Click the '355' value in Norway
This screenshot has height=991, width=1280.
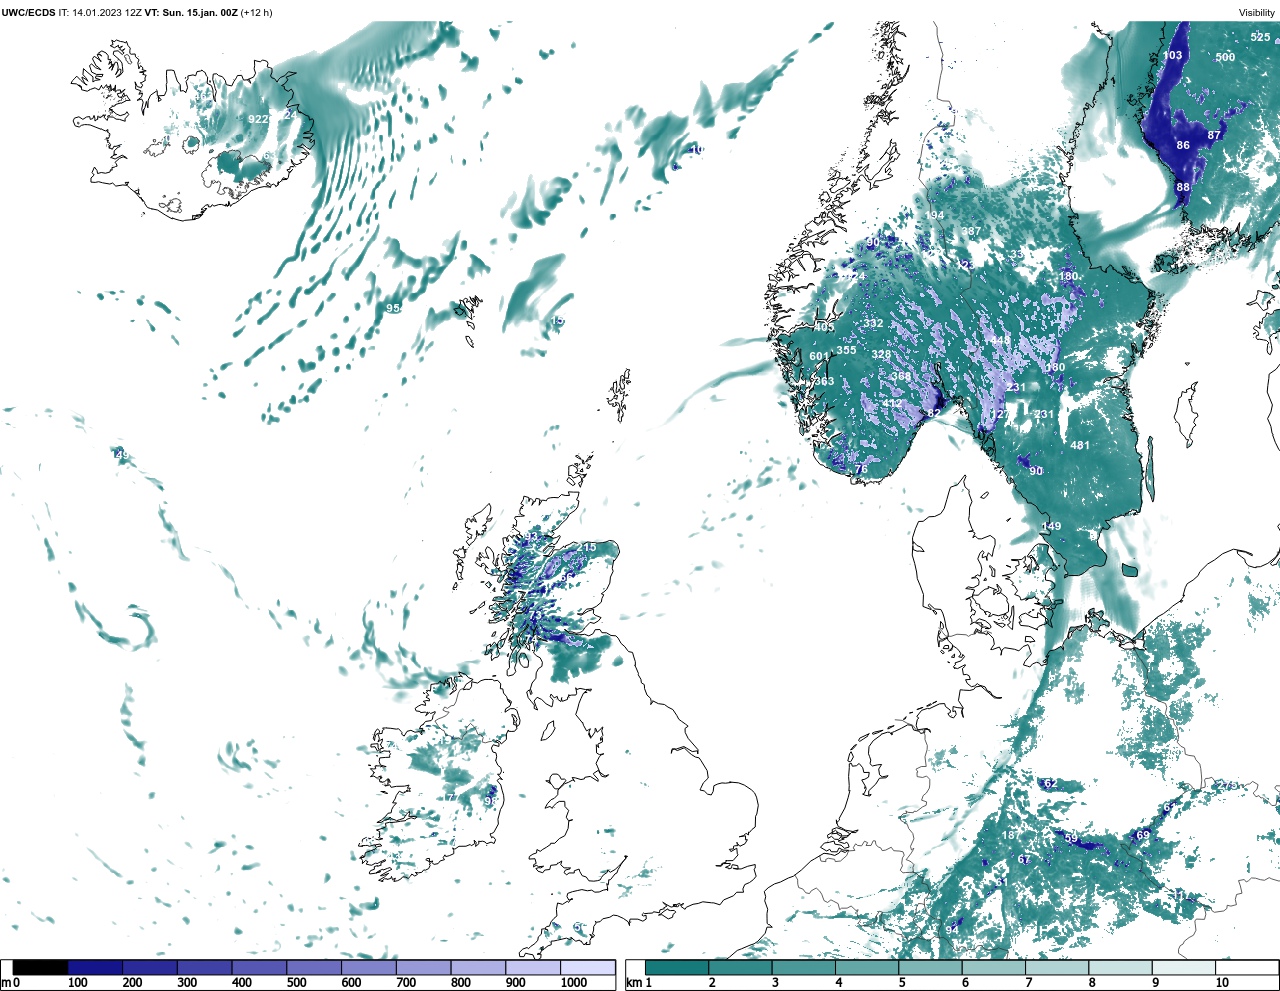point(846,350)
